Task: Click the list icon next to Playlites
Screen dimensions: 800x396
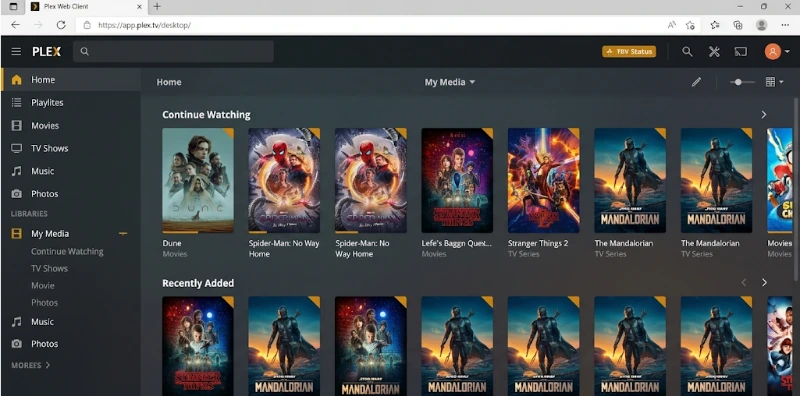Action: pos(17,103)
